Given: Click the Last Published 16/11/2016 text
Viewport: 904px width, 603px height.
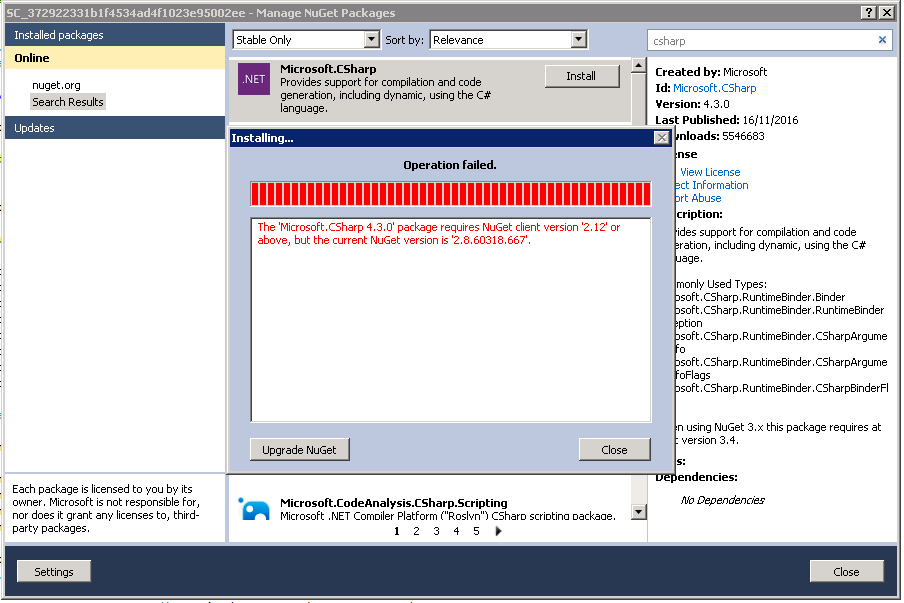Looking at the screenshot, I should click(x=726, y=120).
